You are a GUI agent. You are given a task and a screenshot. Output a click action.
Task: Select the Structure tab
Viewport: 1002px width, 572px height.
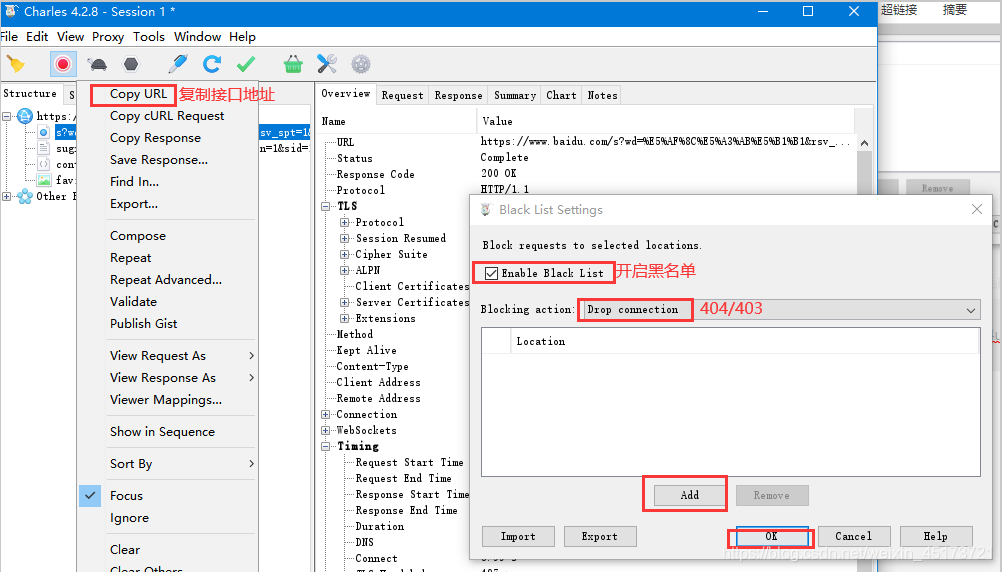tap(30, 93)
